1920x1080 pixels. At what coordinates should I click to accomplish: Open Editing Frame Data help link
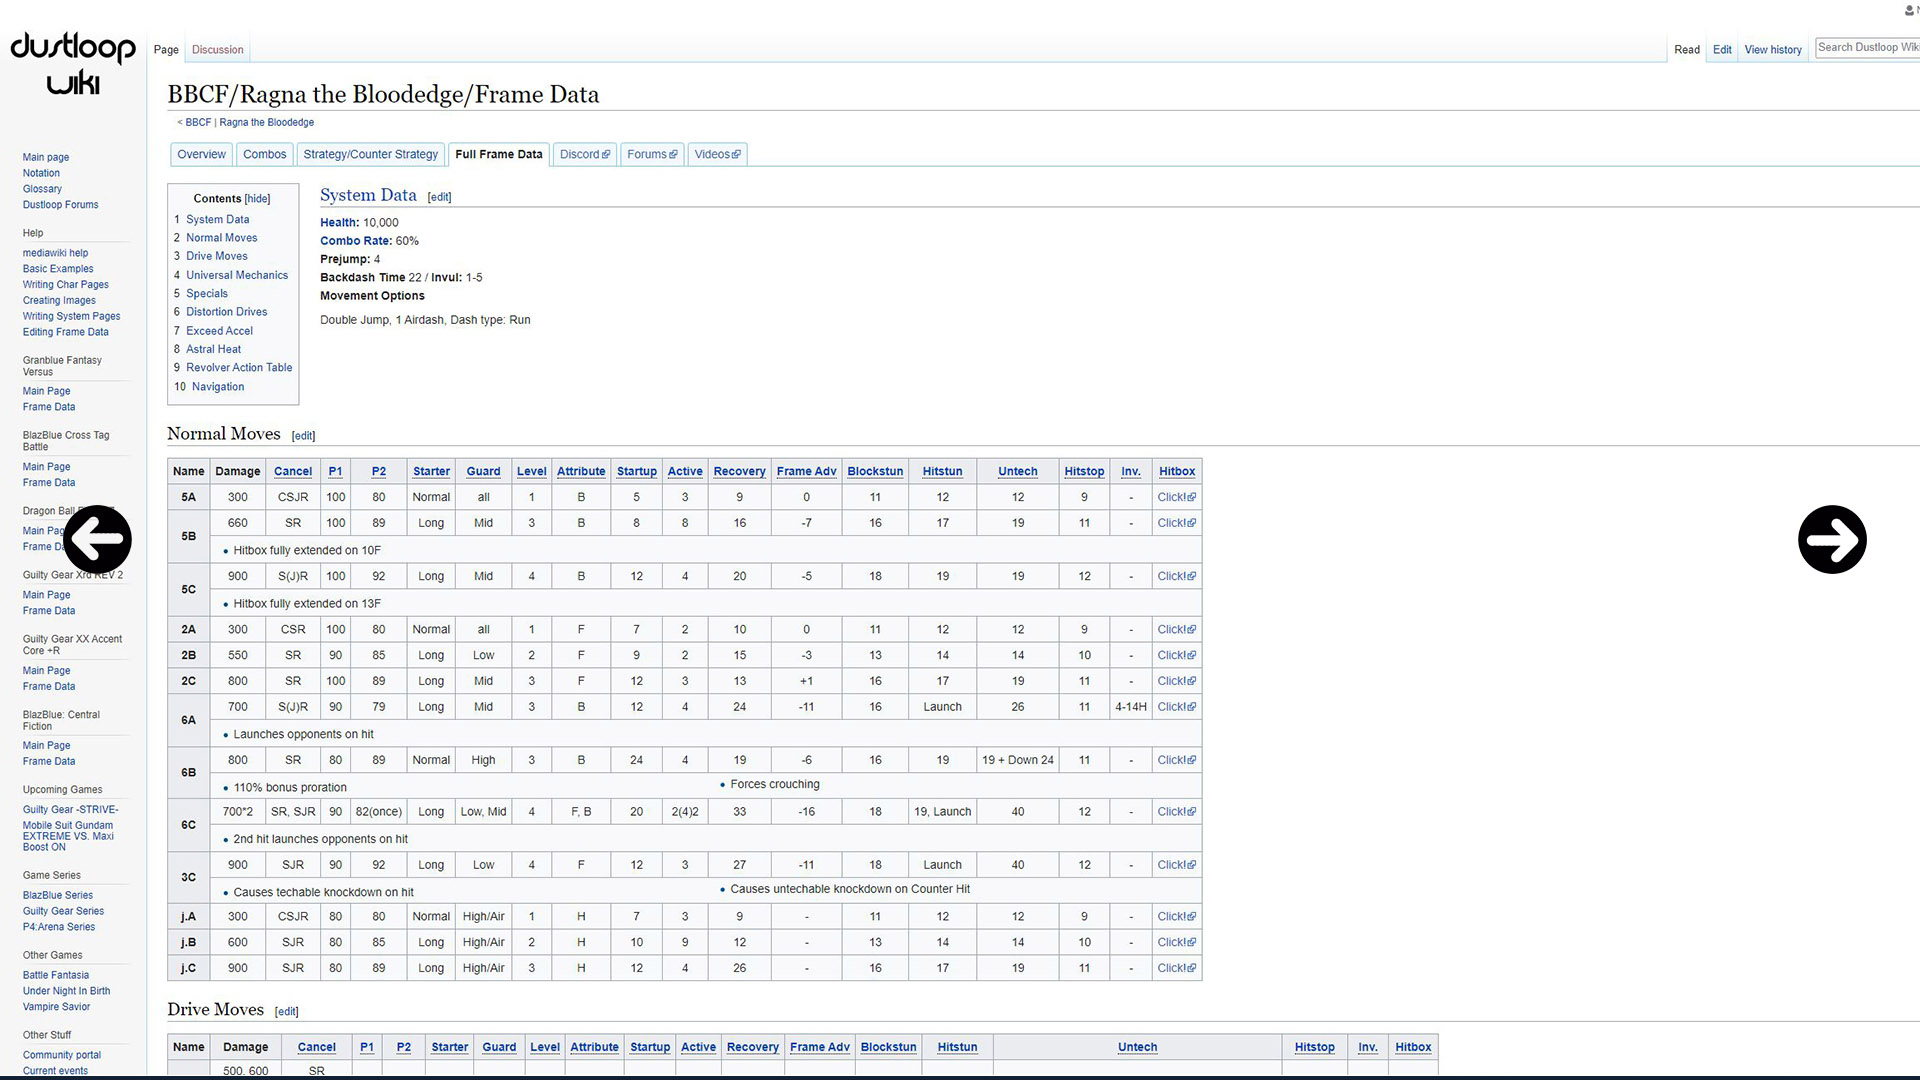[66, 332]
